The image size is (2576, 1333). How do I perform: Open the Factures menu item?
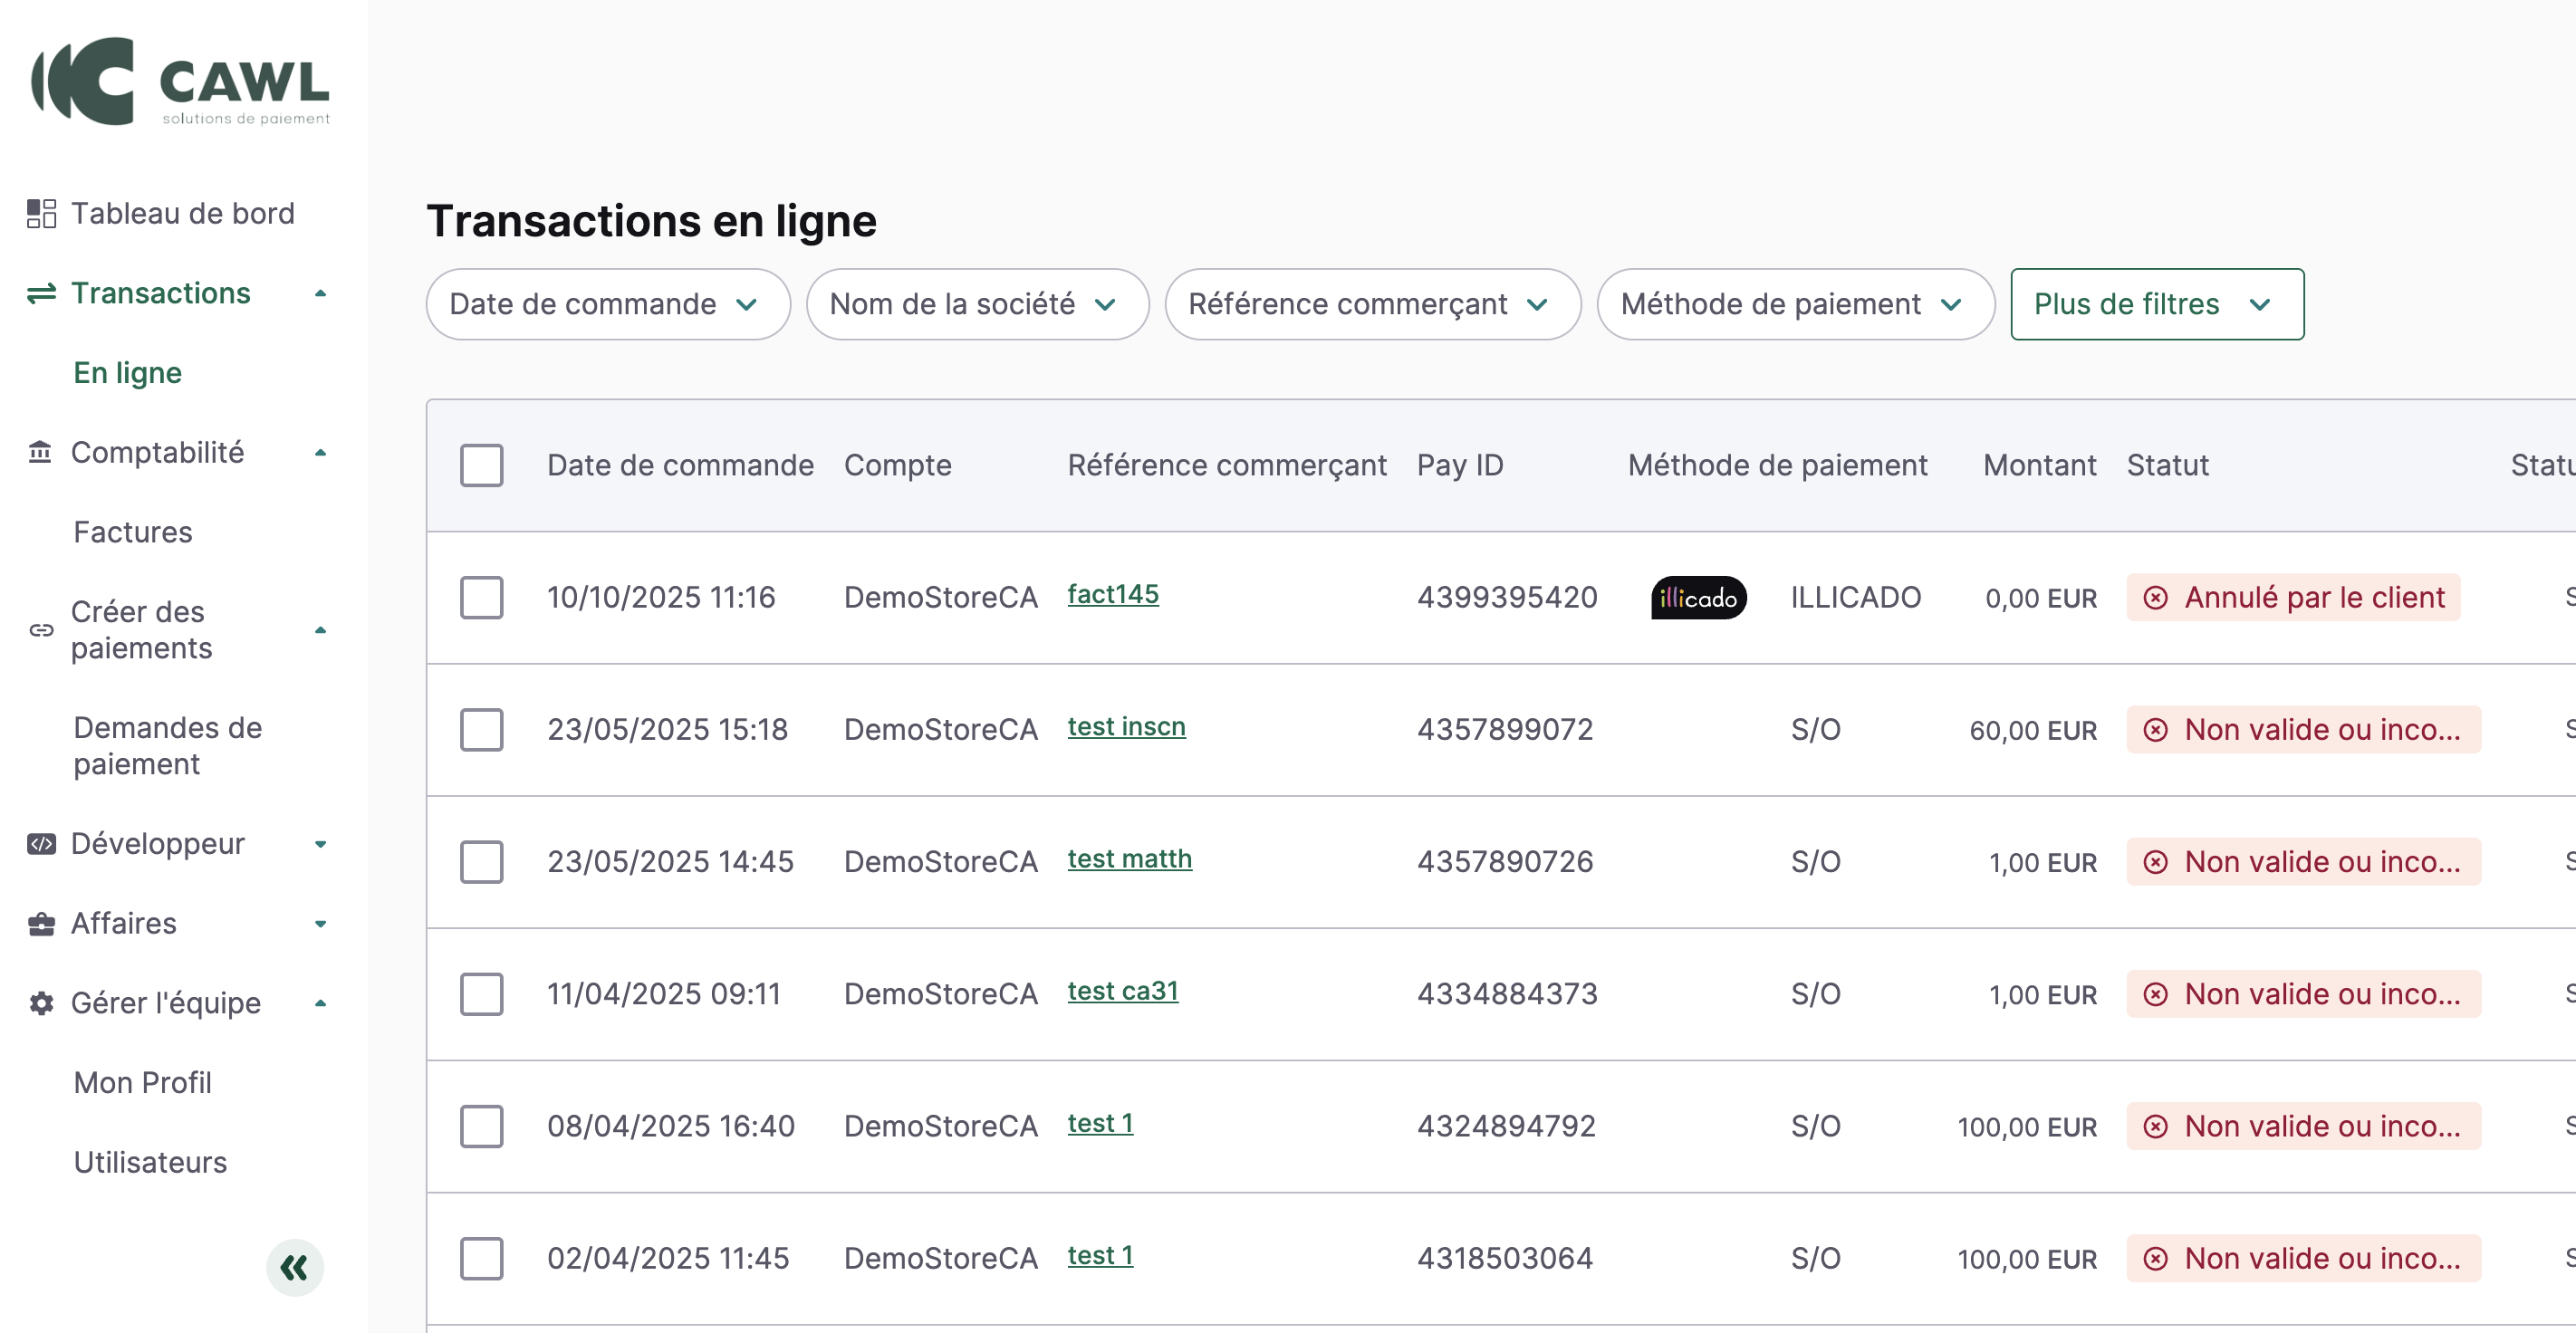133,532
